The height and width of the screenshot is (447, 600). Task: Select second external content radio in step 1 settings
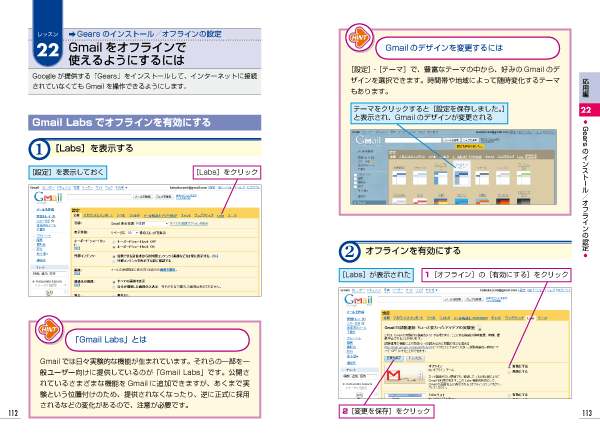pos(114,261)
